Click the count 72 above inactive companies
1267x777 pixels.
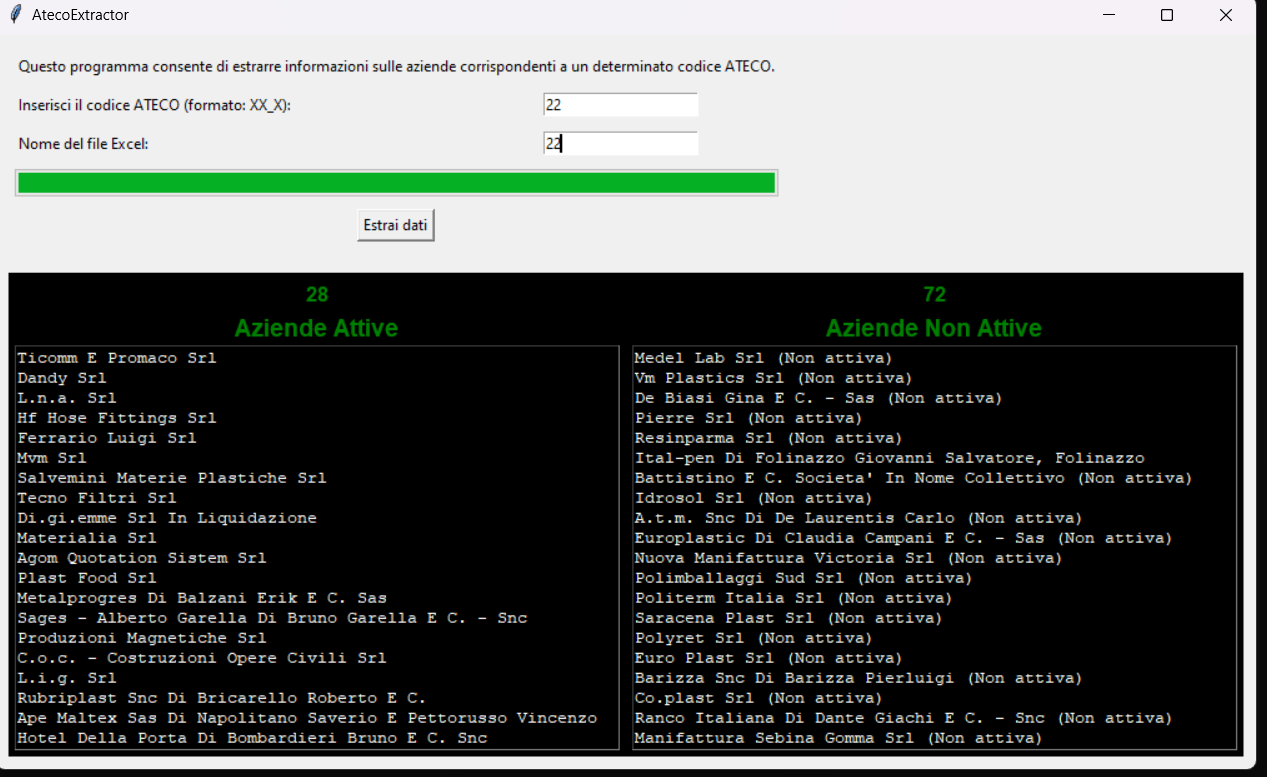[935, 294]
